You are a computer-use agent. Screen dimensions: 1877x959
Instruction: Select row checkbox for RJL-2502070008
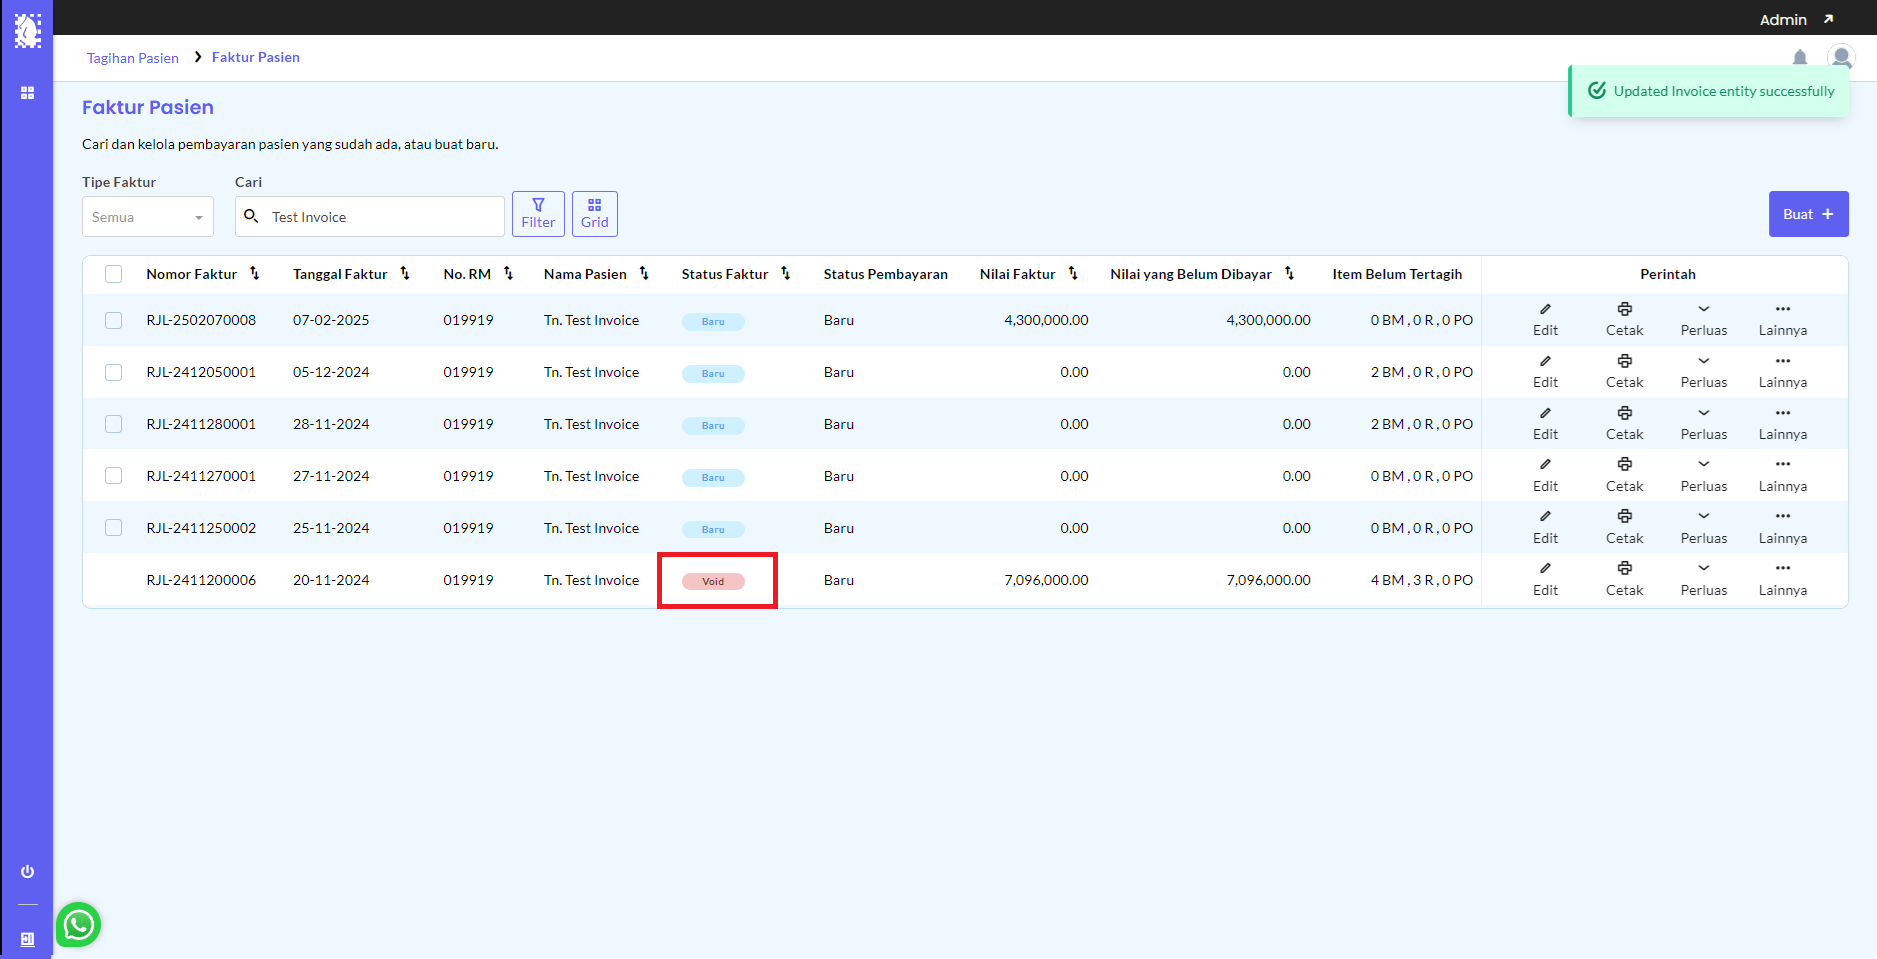click(x=114, y=320)
